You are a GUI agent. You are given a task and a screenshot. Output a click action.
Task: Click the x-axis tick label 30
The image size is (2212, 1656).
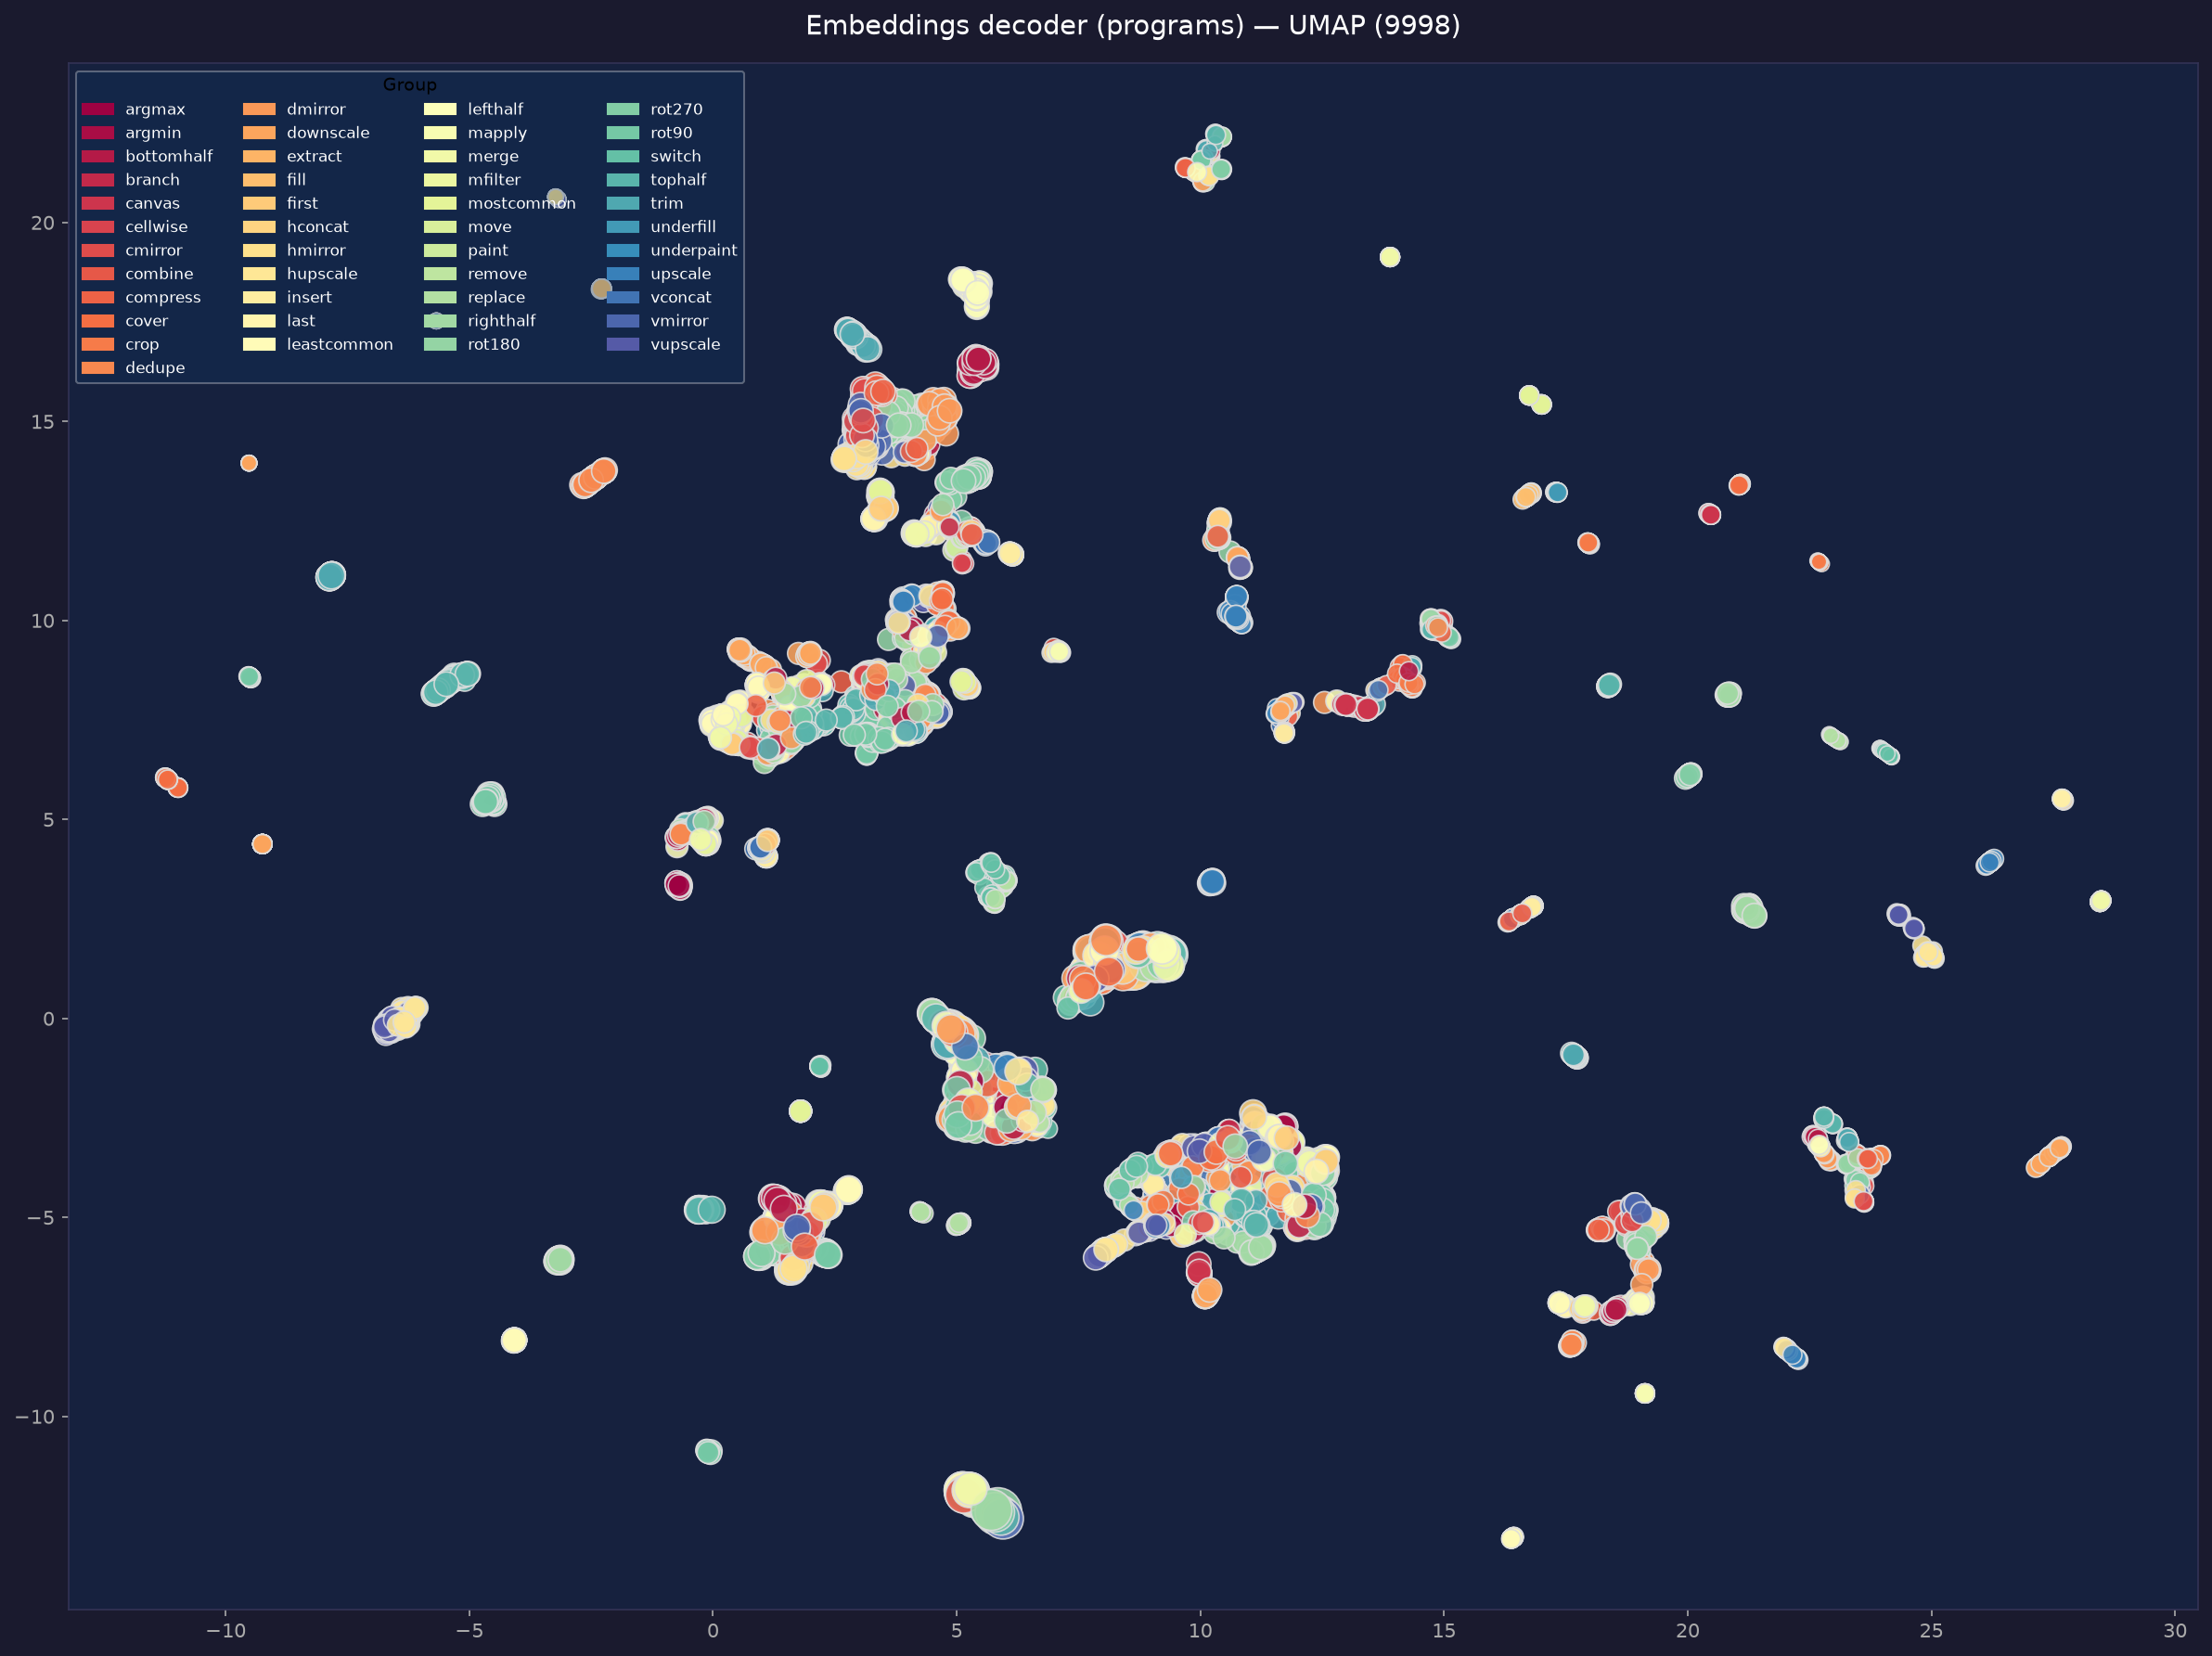pos(2175,1631)
